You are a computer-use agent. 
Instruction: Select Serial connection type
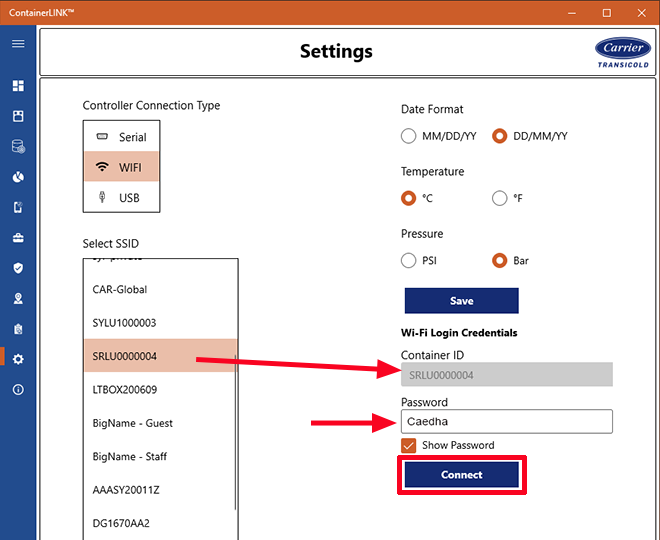point(121,137)
